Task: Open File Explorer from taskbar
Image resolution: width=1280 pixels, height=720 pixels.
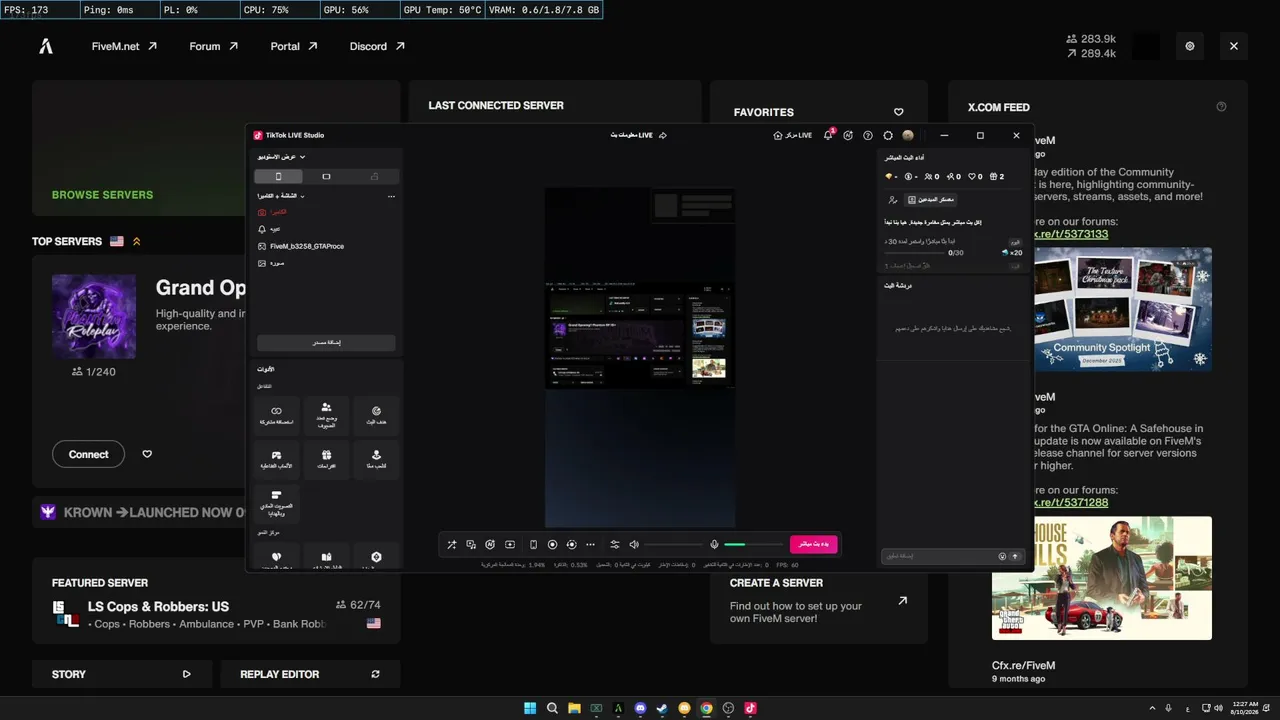Action: pos(574,708)
